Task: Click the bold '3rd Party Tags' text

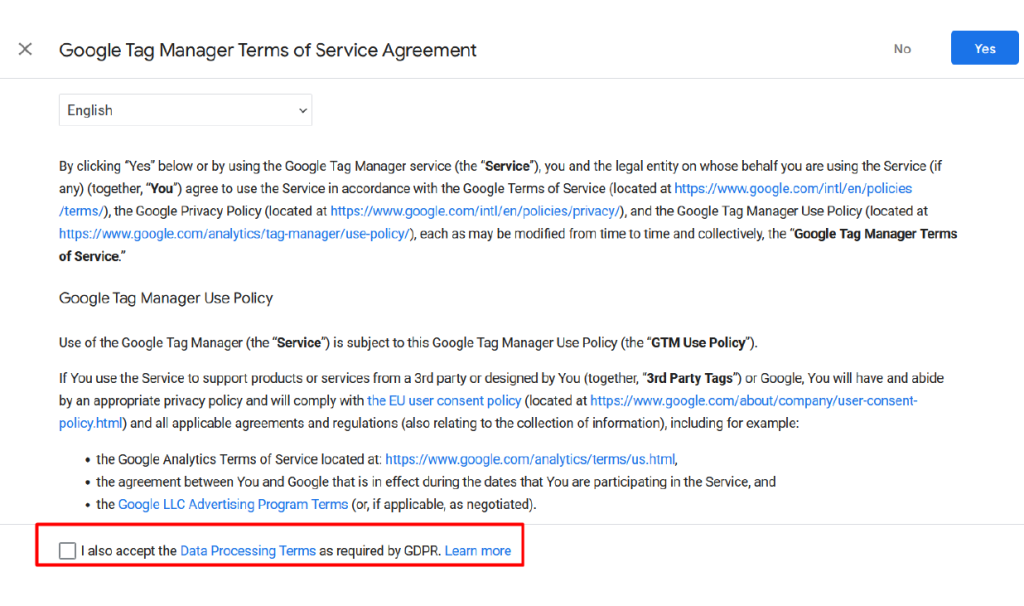Action: pyautogui.click(x=689, y=378)
